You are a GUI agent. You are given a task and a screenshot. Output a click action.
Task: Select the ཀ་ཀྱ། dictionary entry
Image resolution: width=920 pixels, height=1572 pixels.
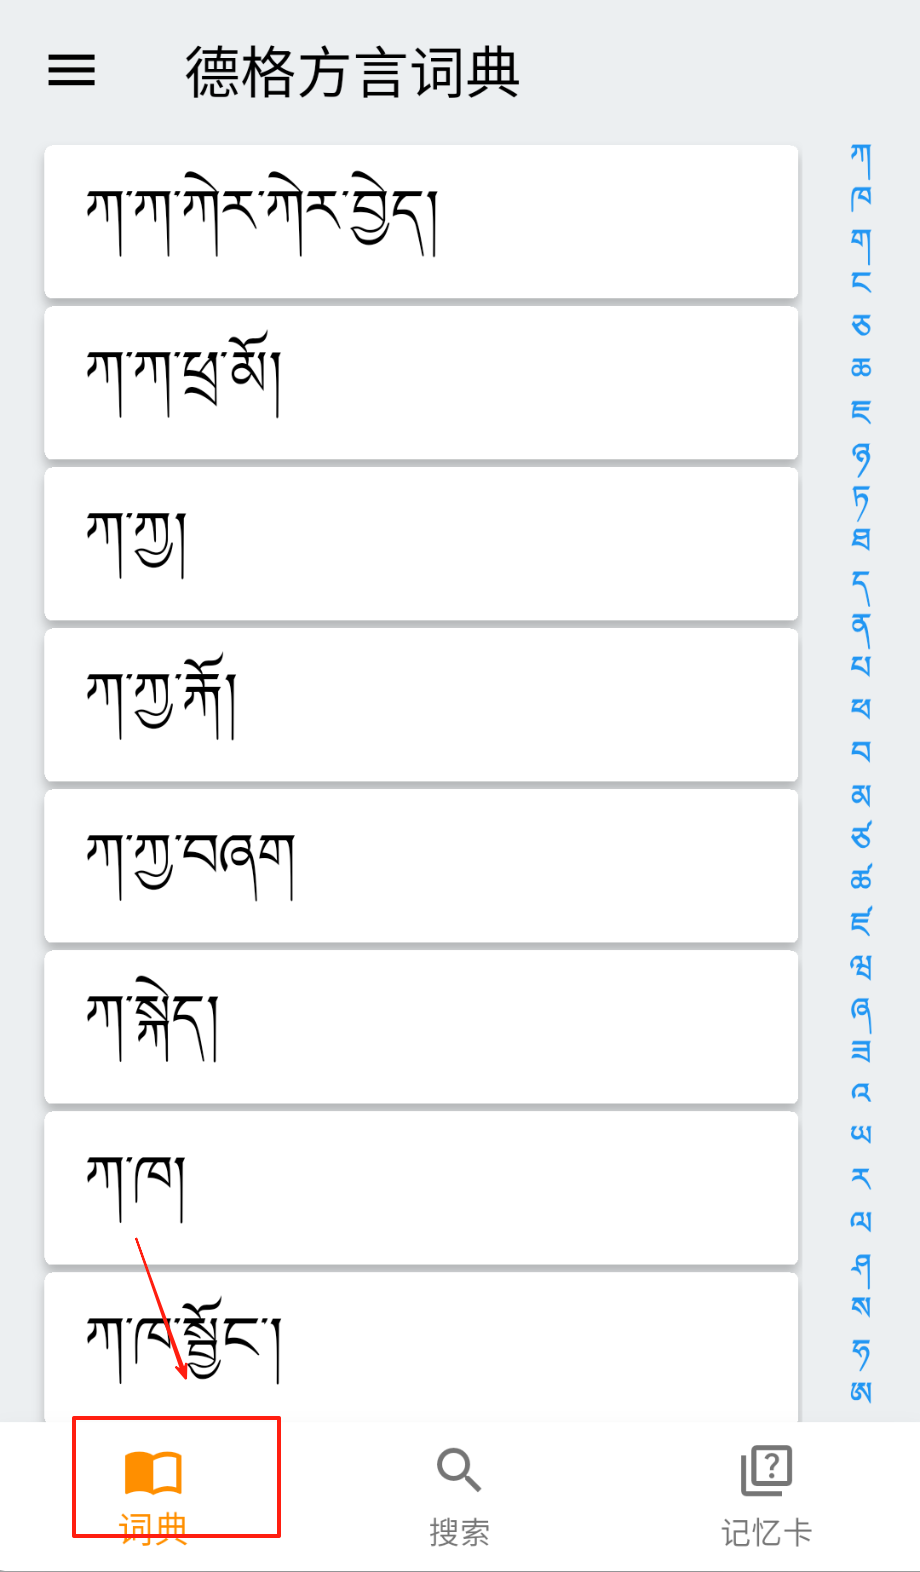point(421,543)
